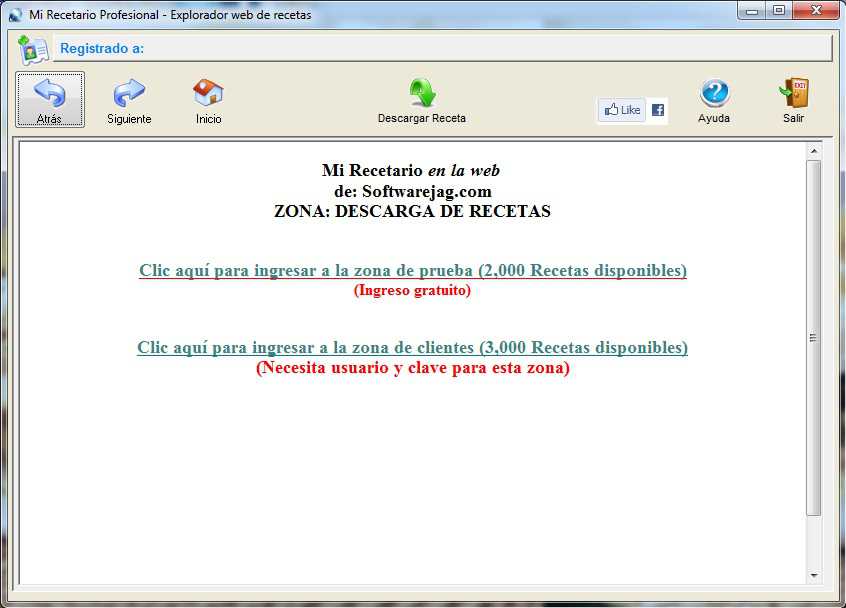This screenshot has width=846, height=608.
Task: Click the scrollbar up arrow
Action: click(814, 151)
